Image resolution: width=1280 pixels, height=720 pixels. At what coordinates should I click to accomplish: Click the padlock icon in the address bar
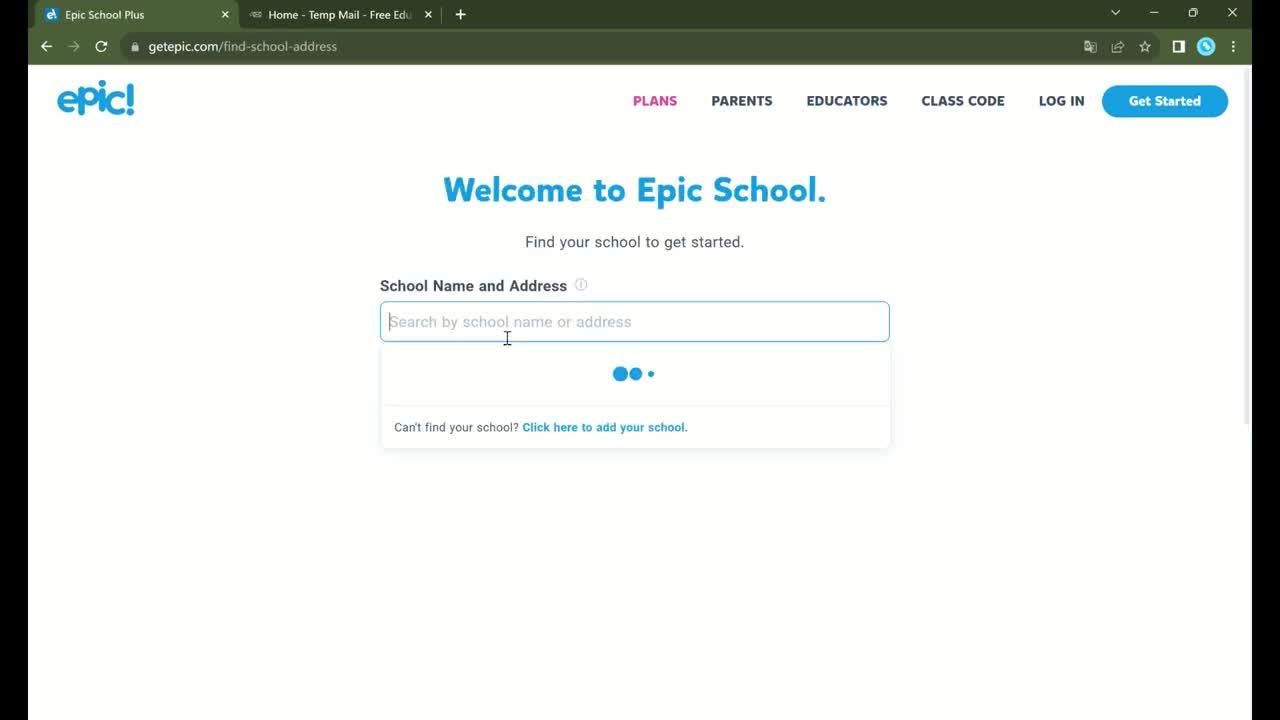[x=134, y=46]
